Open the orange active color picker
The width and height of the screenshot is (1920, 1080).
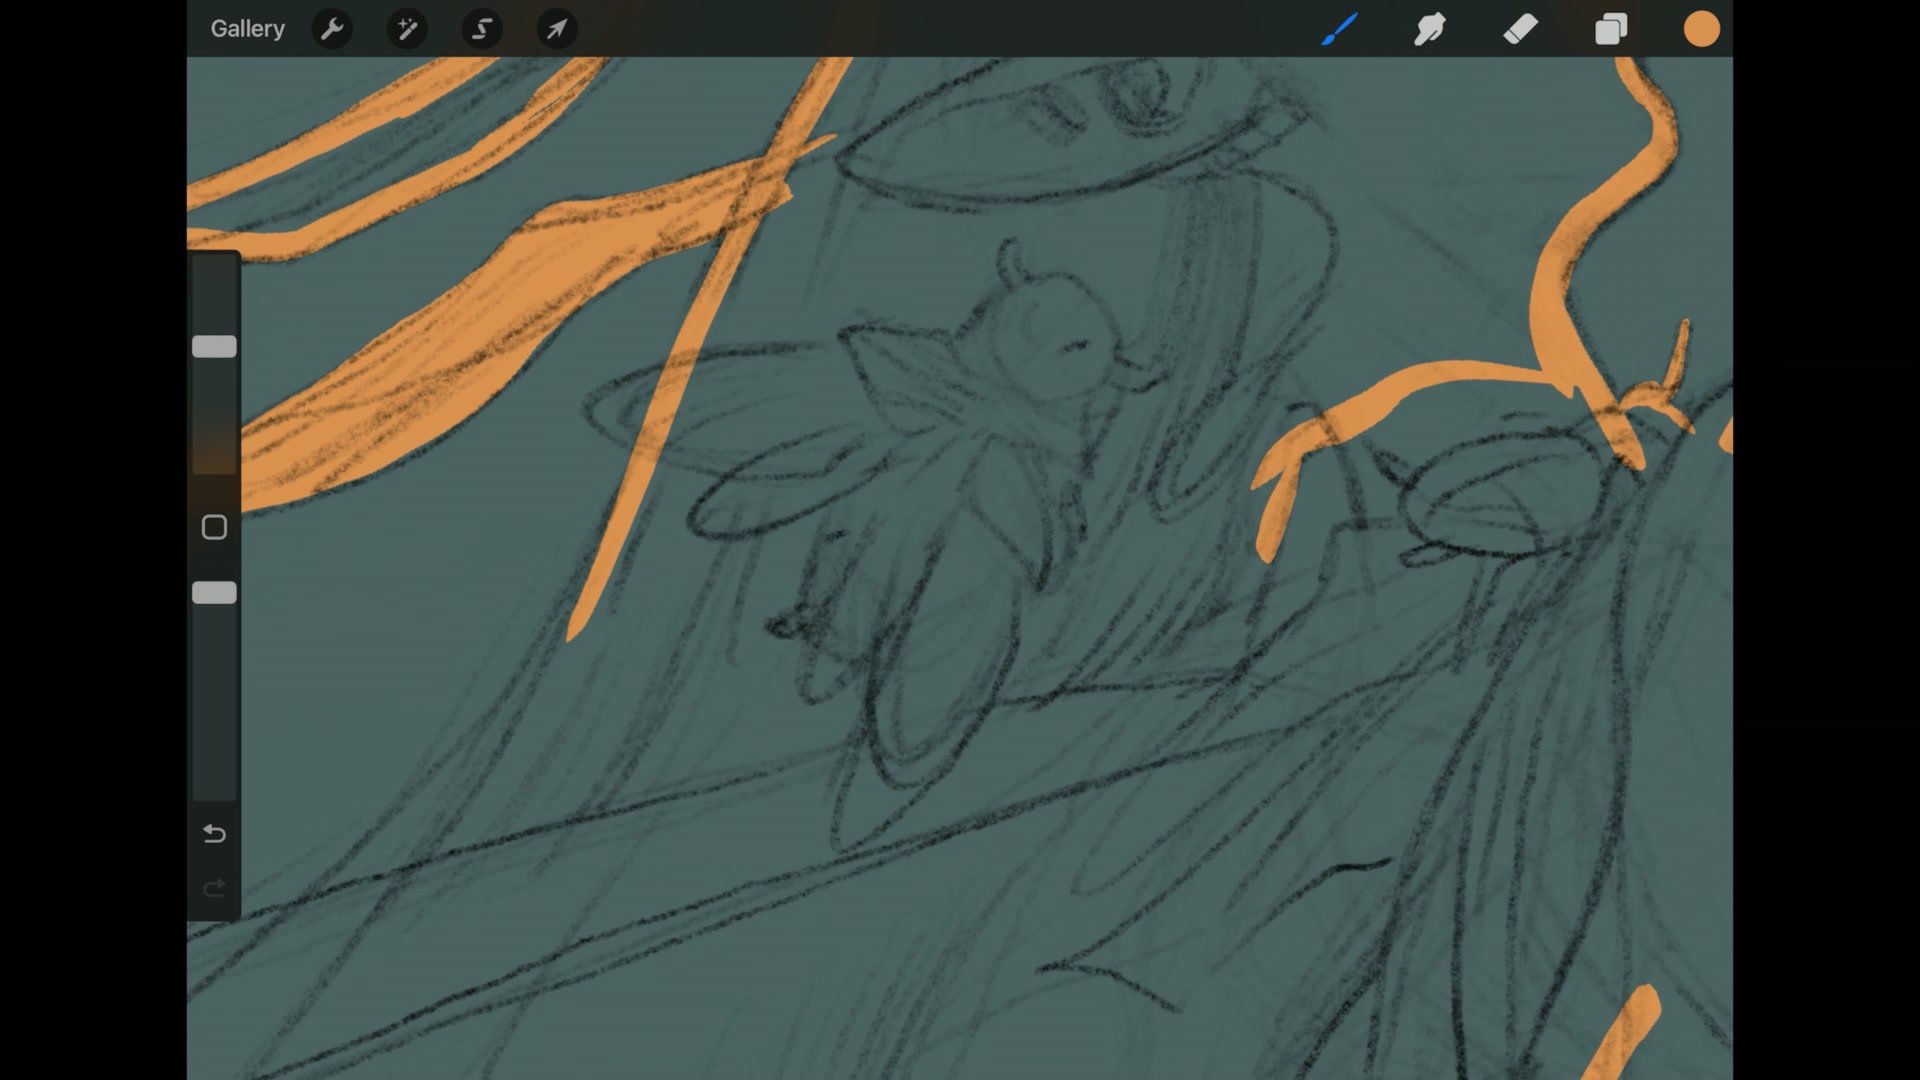pyautogui.click(x=1701, y=29)
